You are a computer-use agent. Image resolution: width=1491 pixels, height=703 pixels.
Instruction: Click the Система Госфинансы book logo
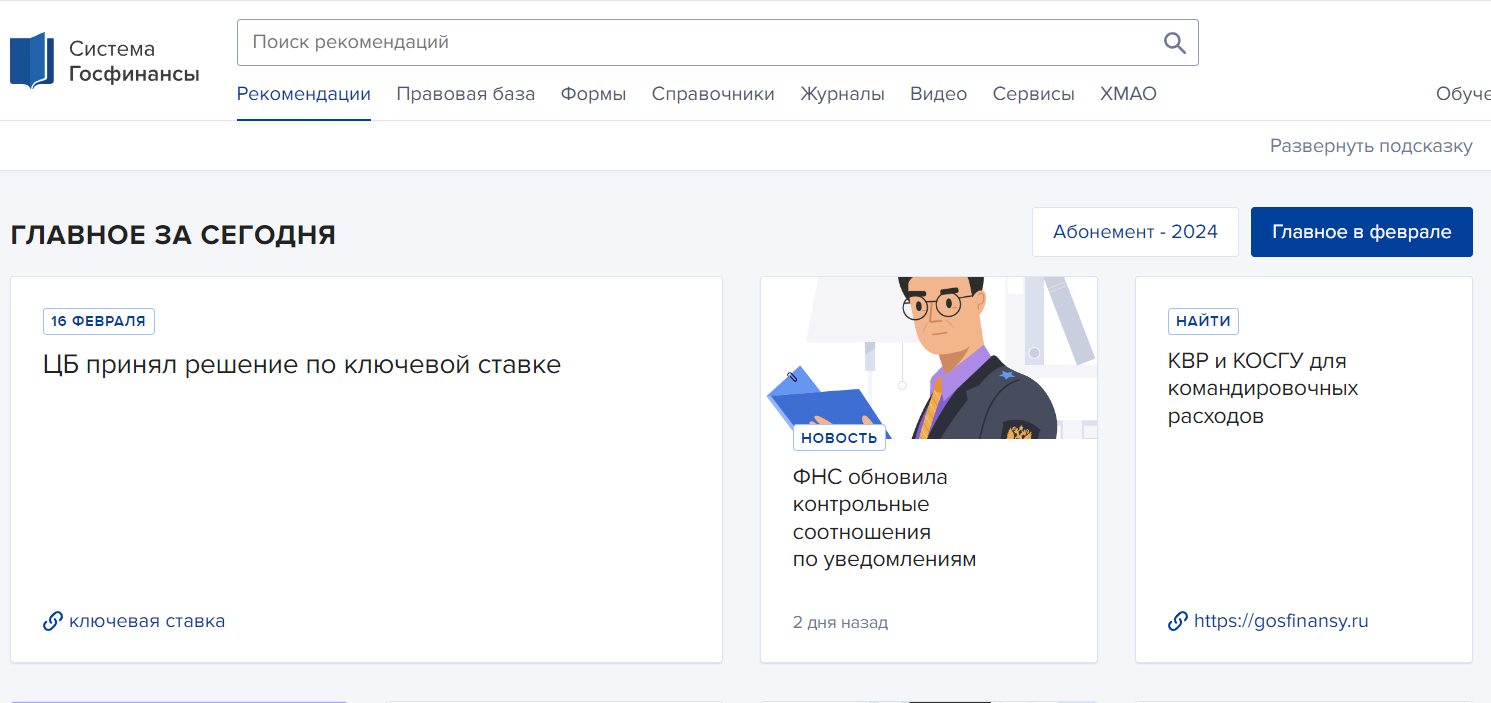click(x=31, y=61)
